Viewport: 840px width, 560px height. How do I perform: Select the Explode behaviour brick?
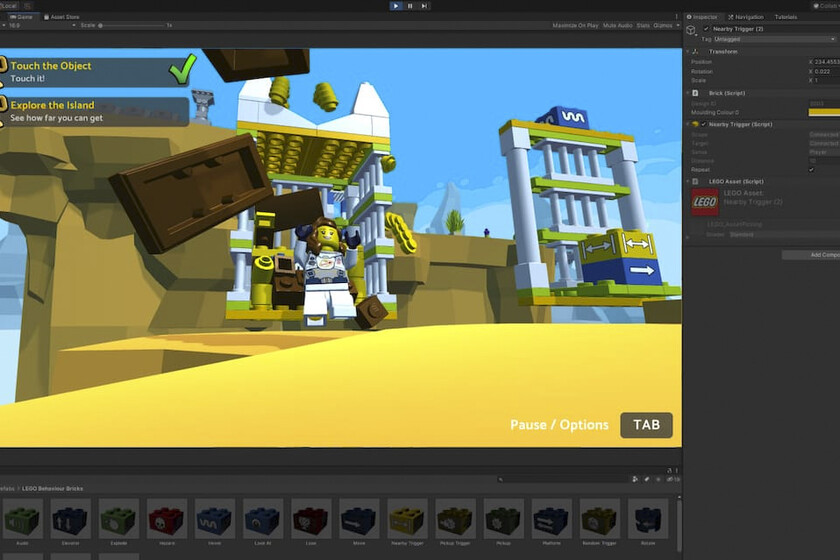point(118,519)
